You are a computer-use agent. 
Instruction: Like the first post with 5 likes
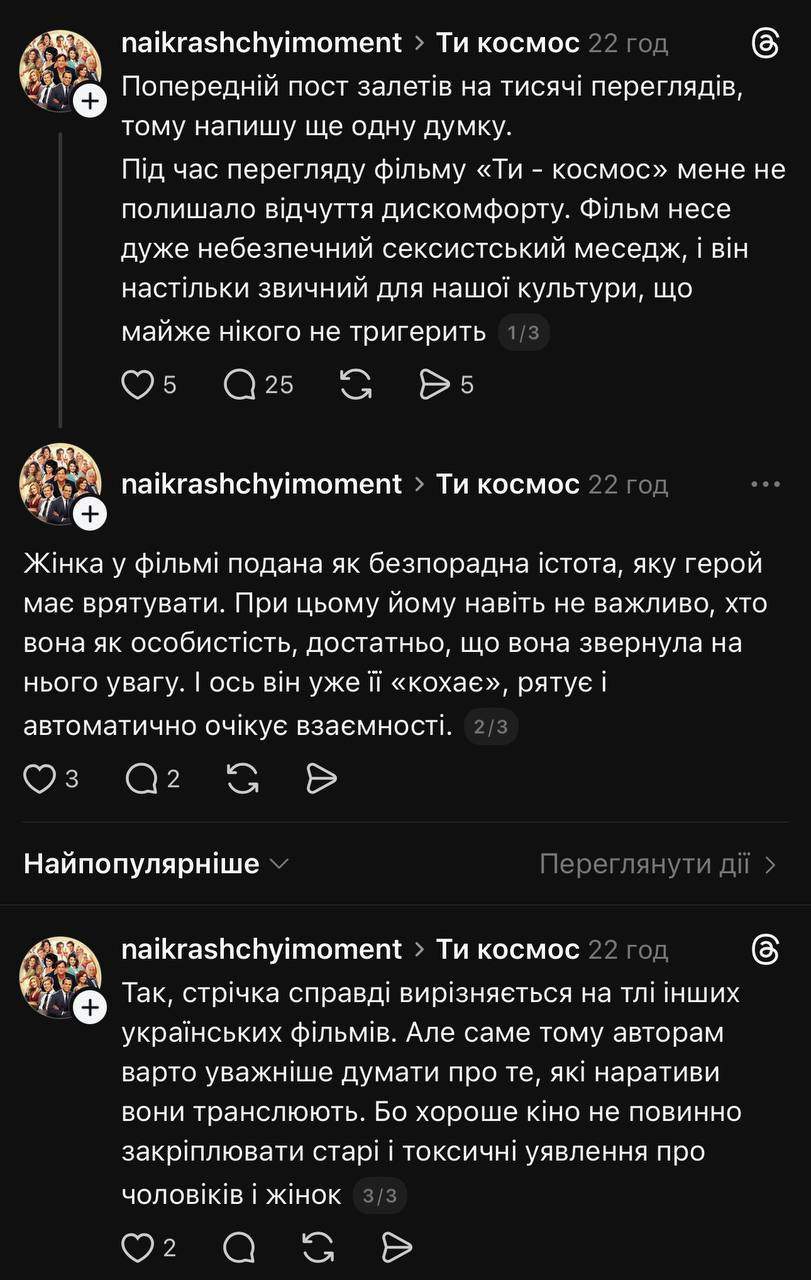click(137, 384)
